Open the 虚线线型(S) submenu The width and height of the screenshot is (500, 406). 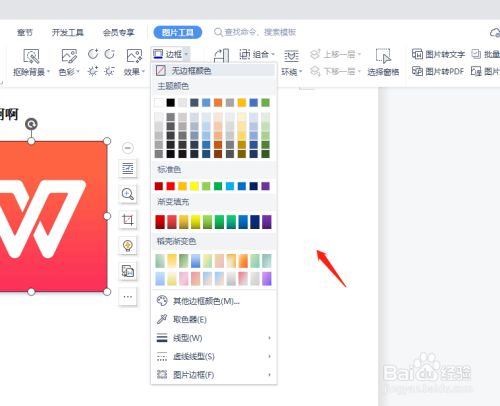click(x=214, y=356)
